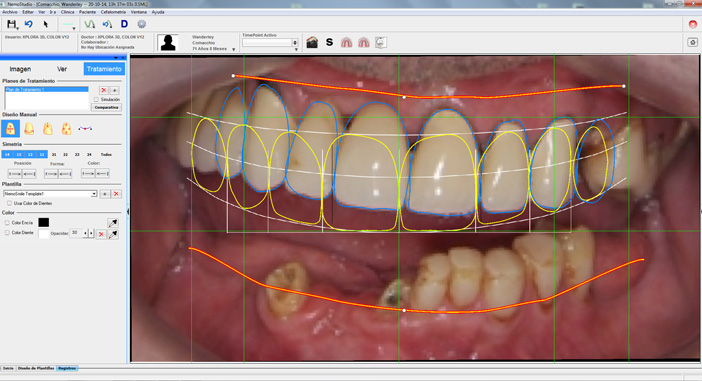Collapse the left panel with side arrow

tap(128, 211)
